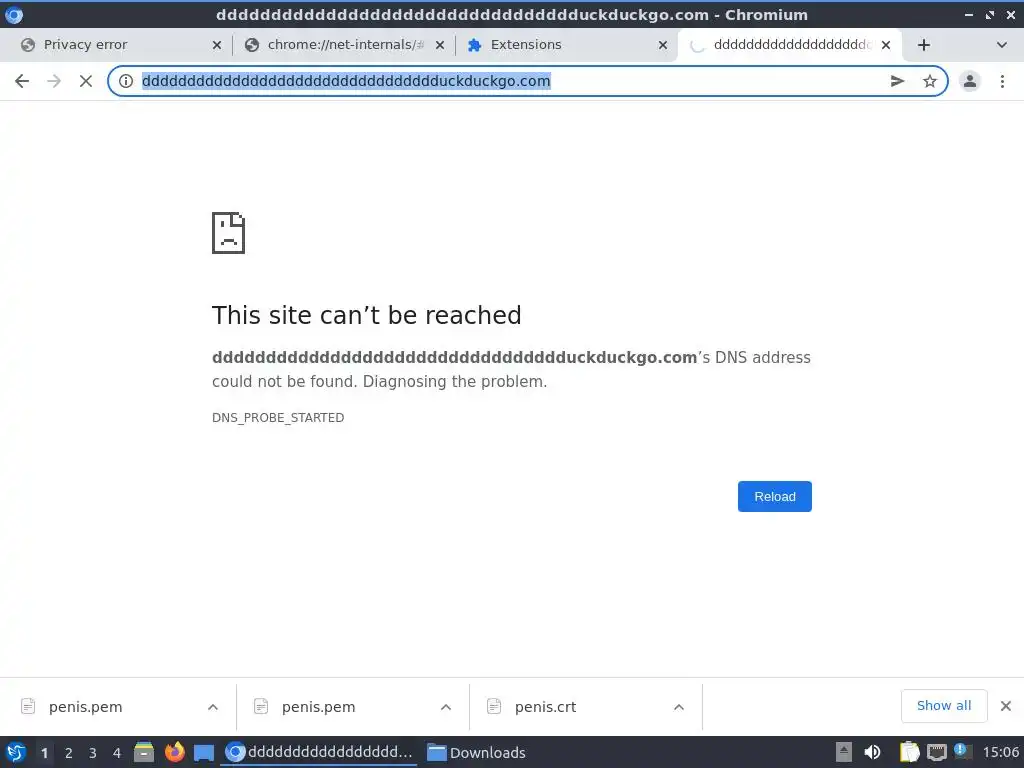The width and height of the screenshot is (1024, 768).
Task: Launch Firefox from the taskbar
Action: [x=174, y=752]
